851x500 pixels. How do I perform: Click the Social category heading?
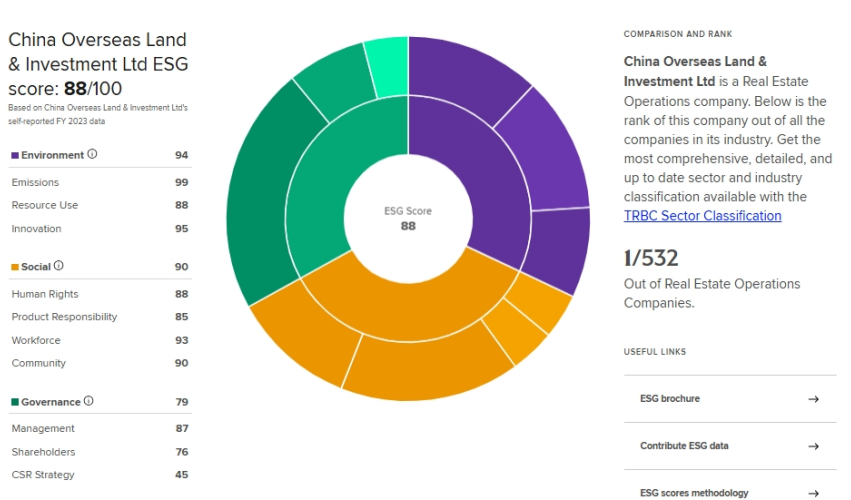click(36, 267)
